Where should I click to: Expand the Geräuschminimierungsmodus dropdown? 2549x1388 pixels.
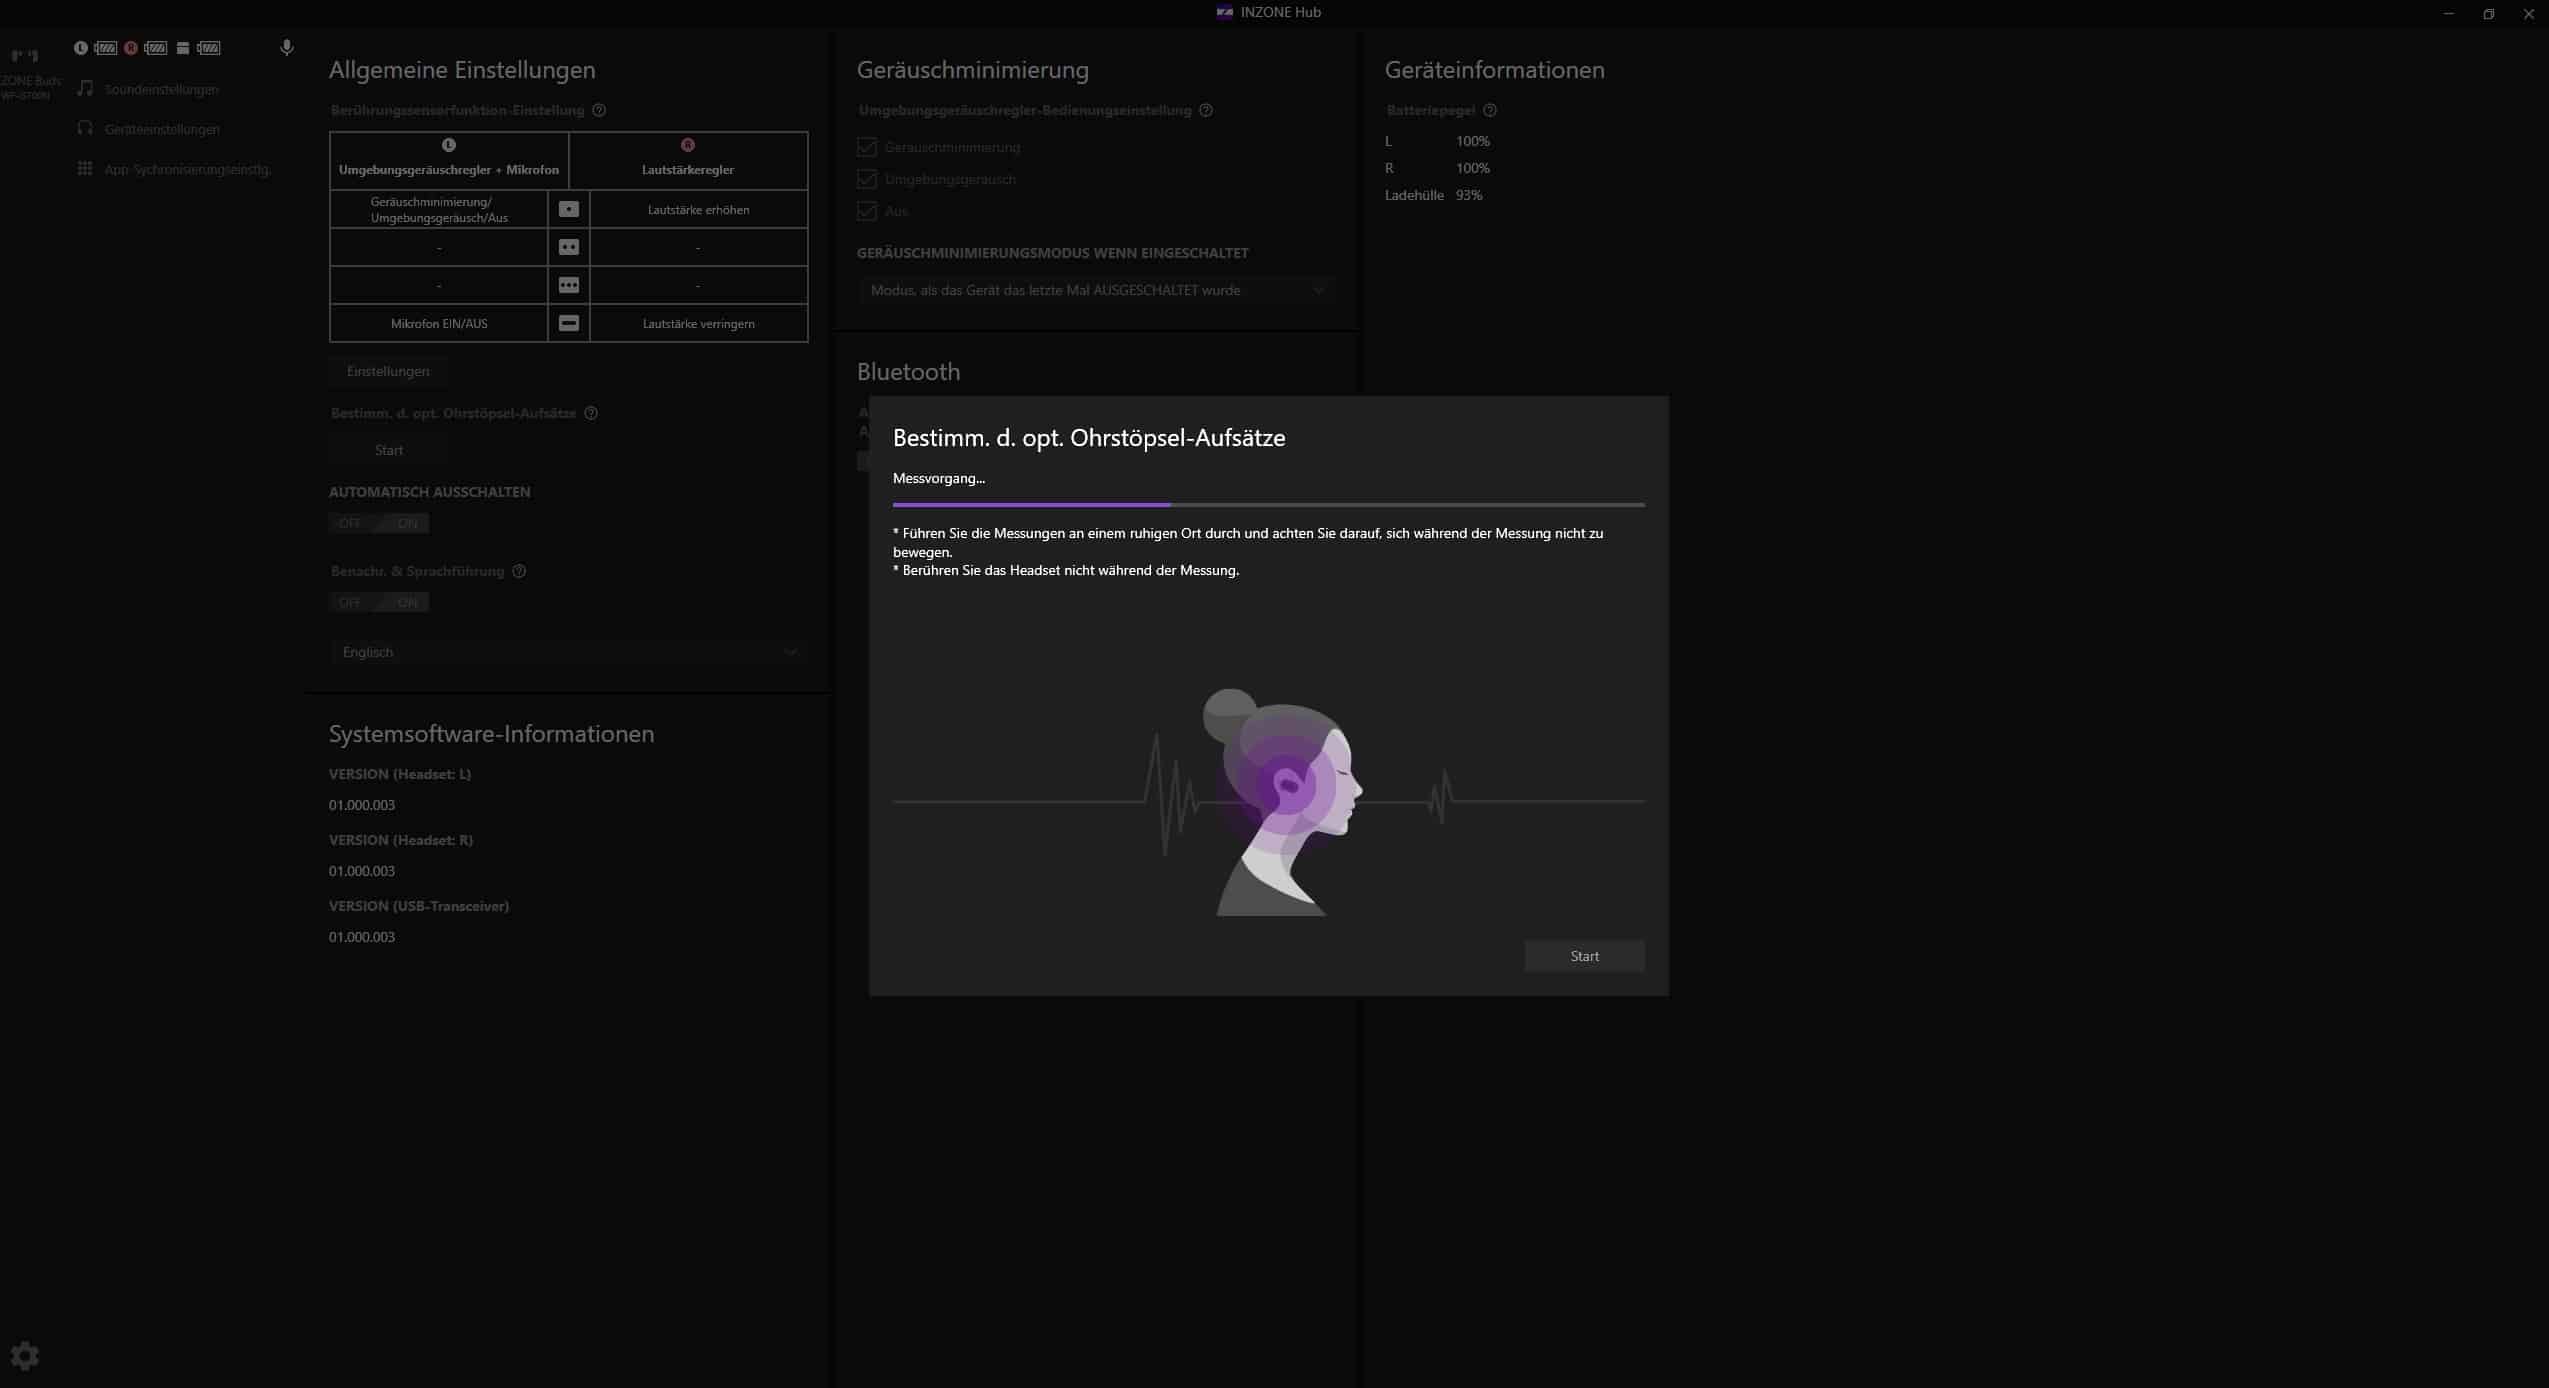coord(1096,290)
